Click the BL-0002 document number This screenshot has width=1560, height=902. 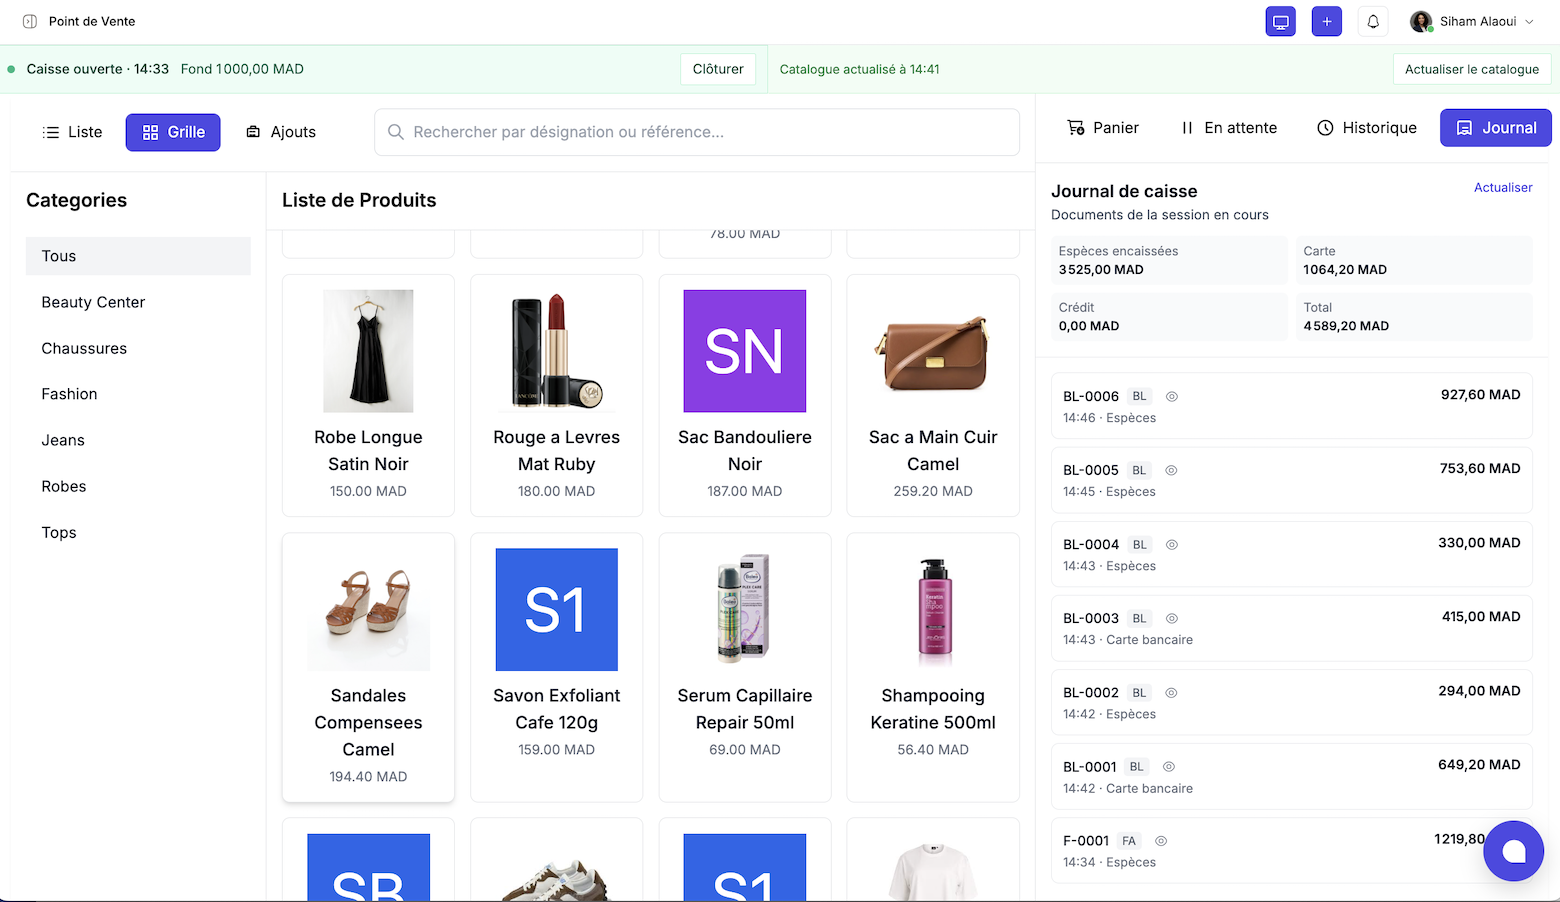[1091, 693]
